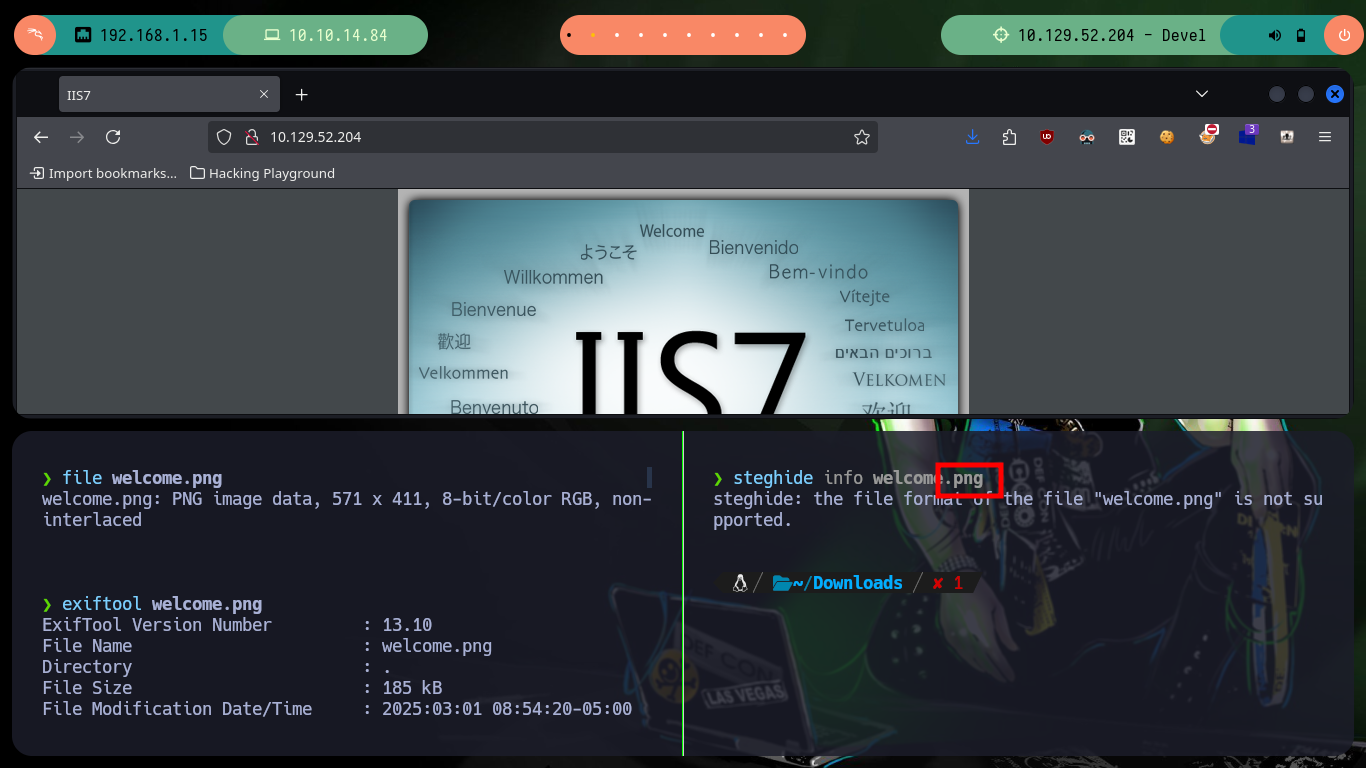
Task: Click the tracking protection shield icon
Action: (225, 137)
